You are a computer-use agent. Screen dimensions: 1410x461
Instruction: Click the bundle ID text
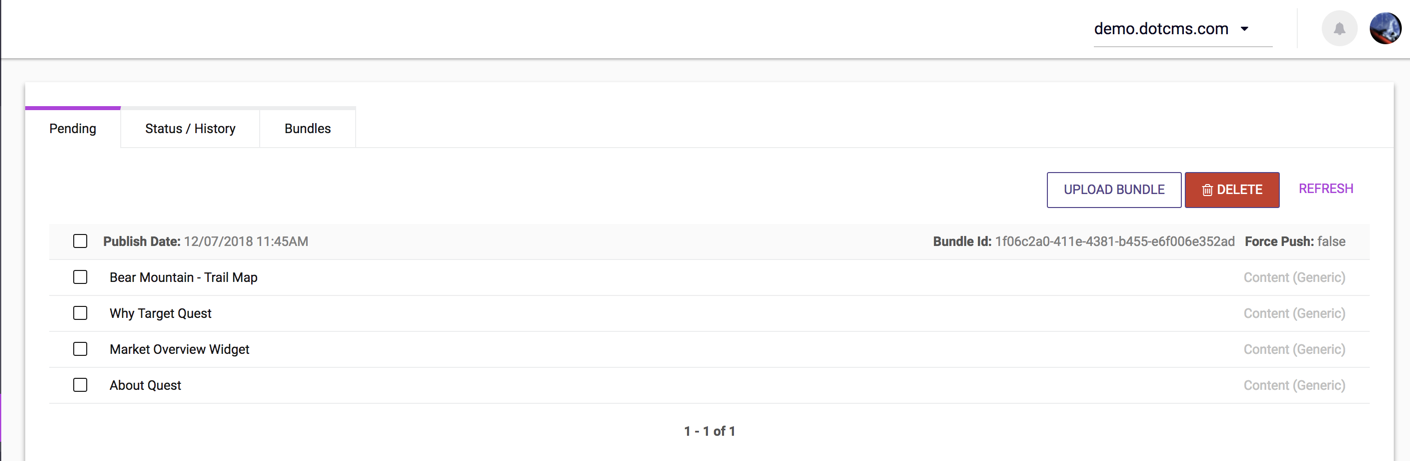pos(1114,241)
